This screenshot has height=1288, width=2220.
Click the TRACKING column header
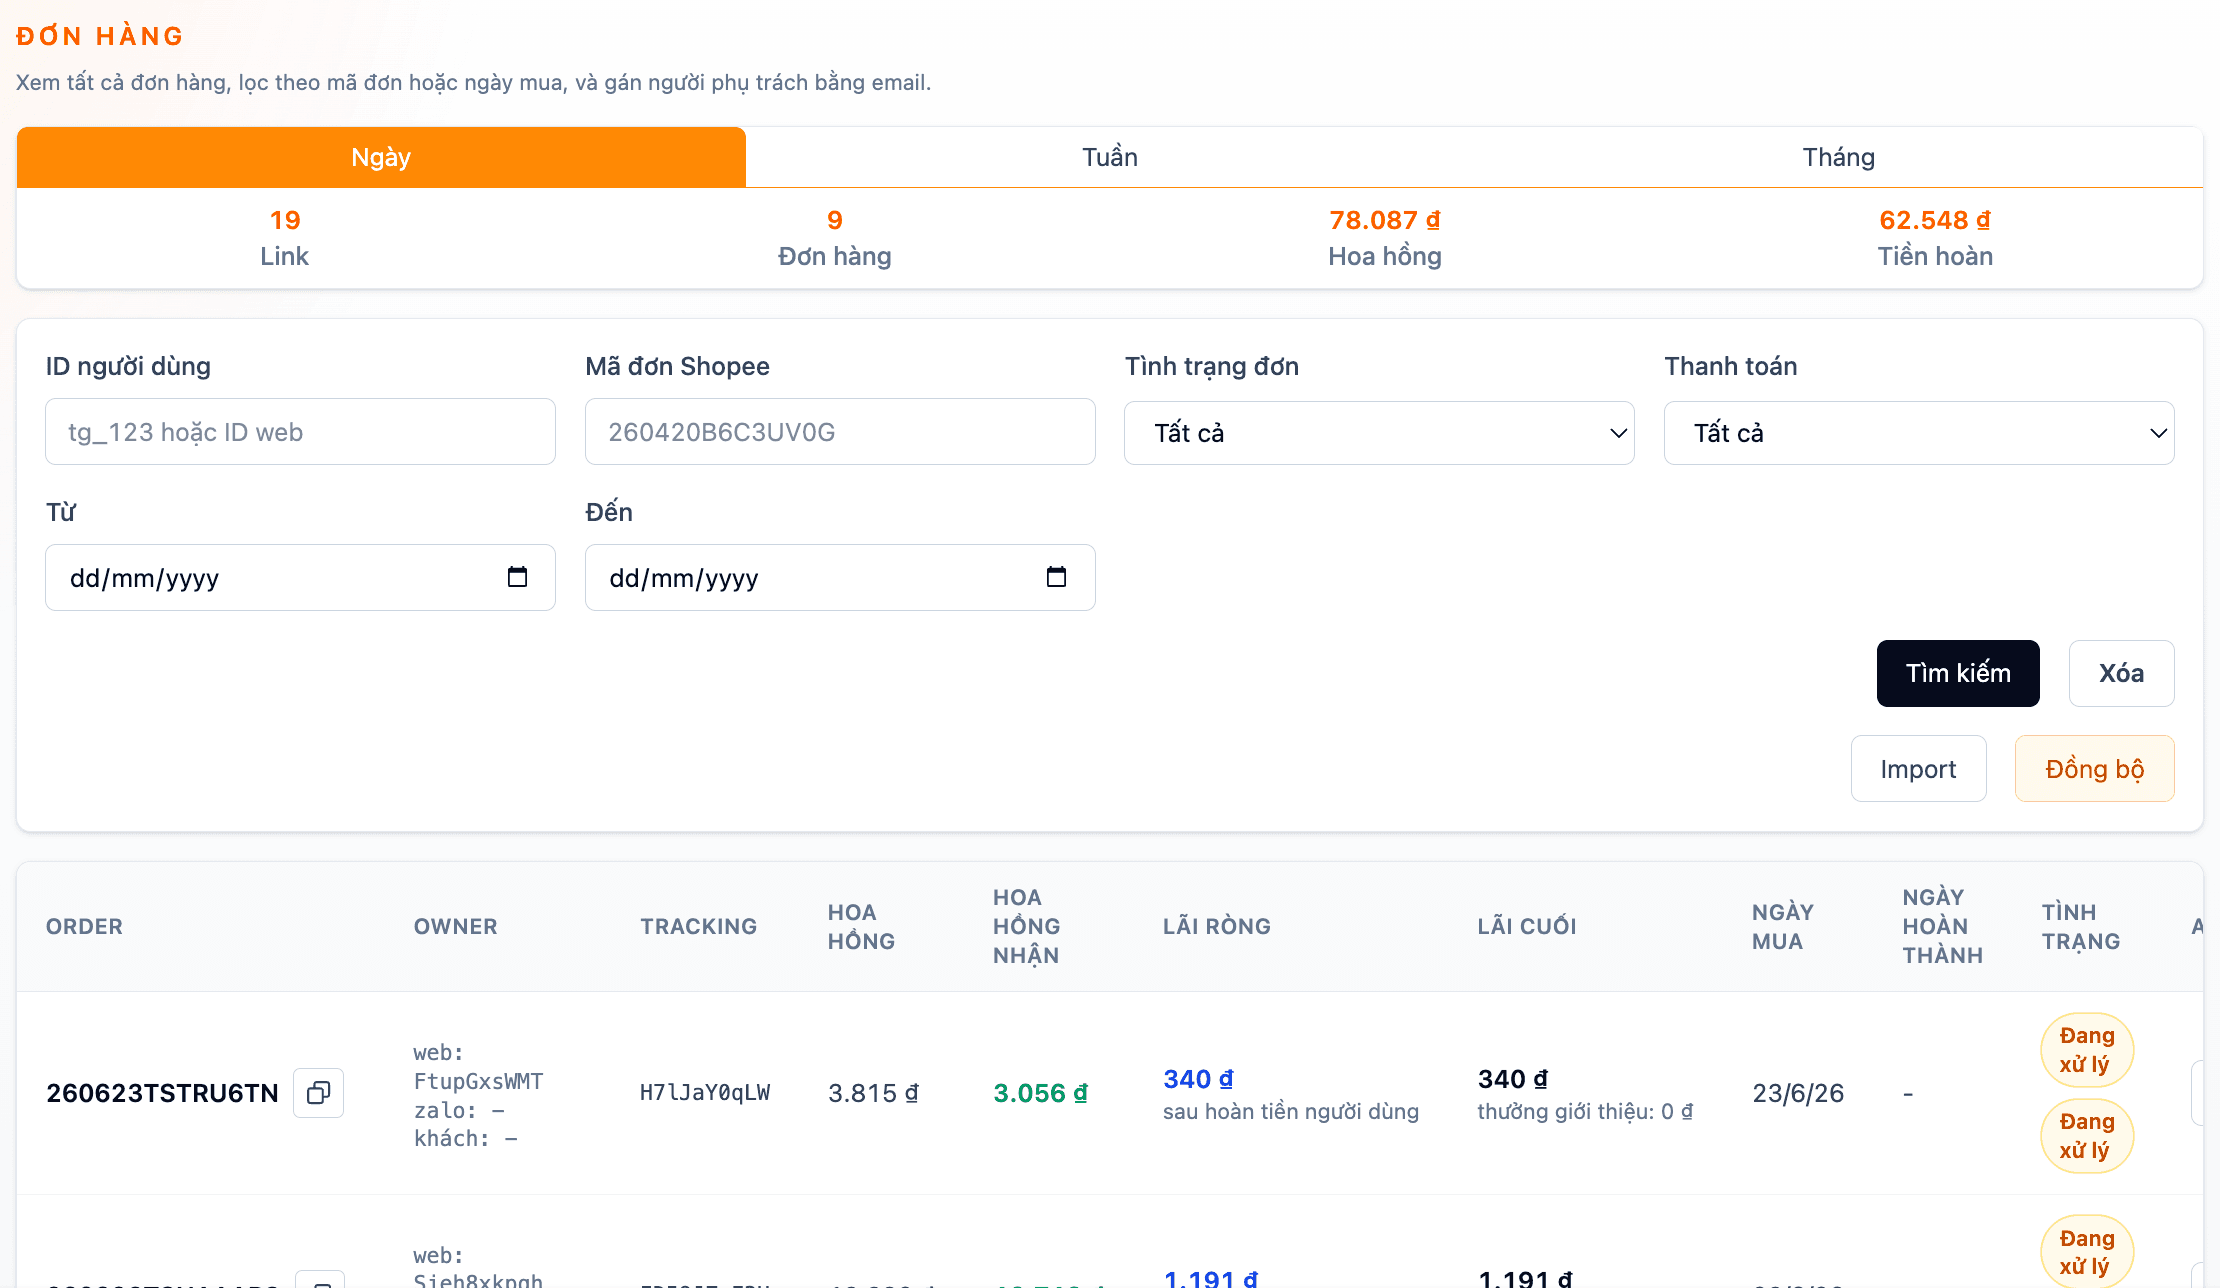pos(699,926)
